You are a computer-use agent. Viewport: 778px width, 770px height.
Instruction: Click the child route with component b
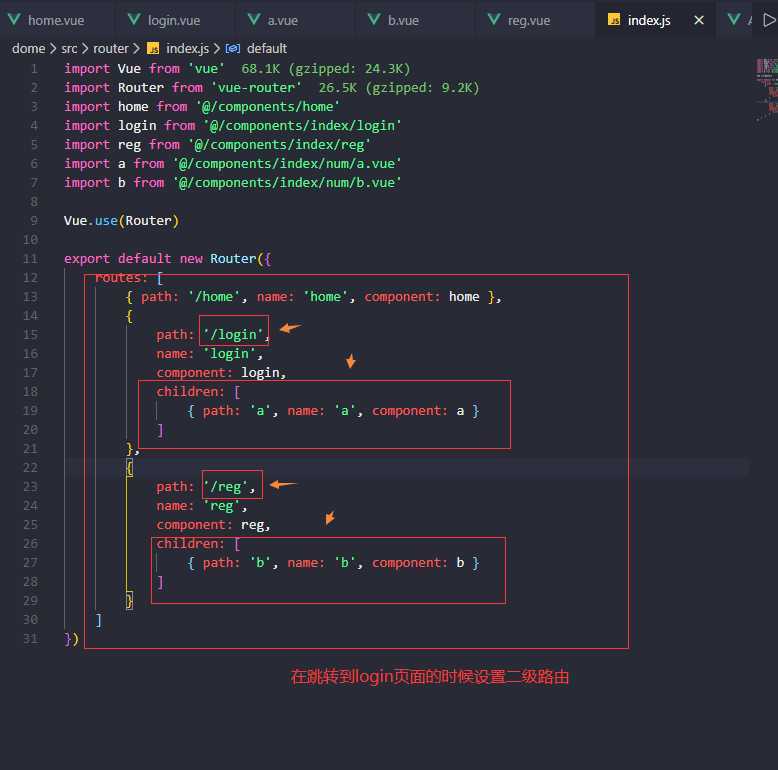point(333,563)
